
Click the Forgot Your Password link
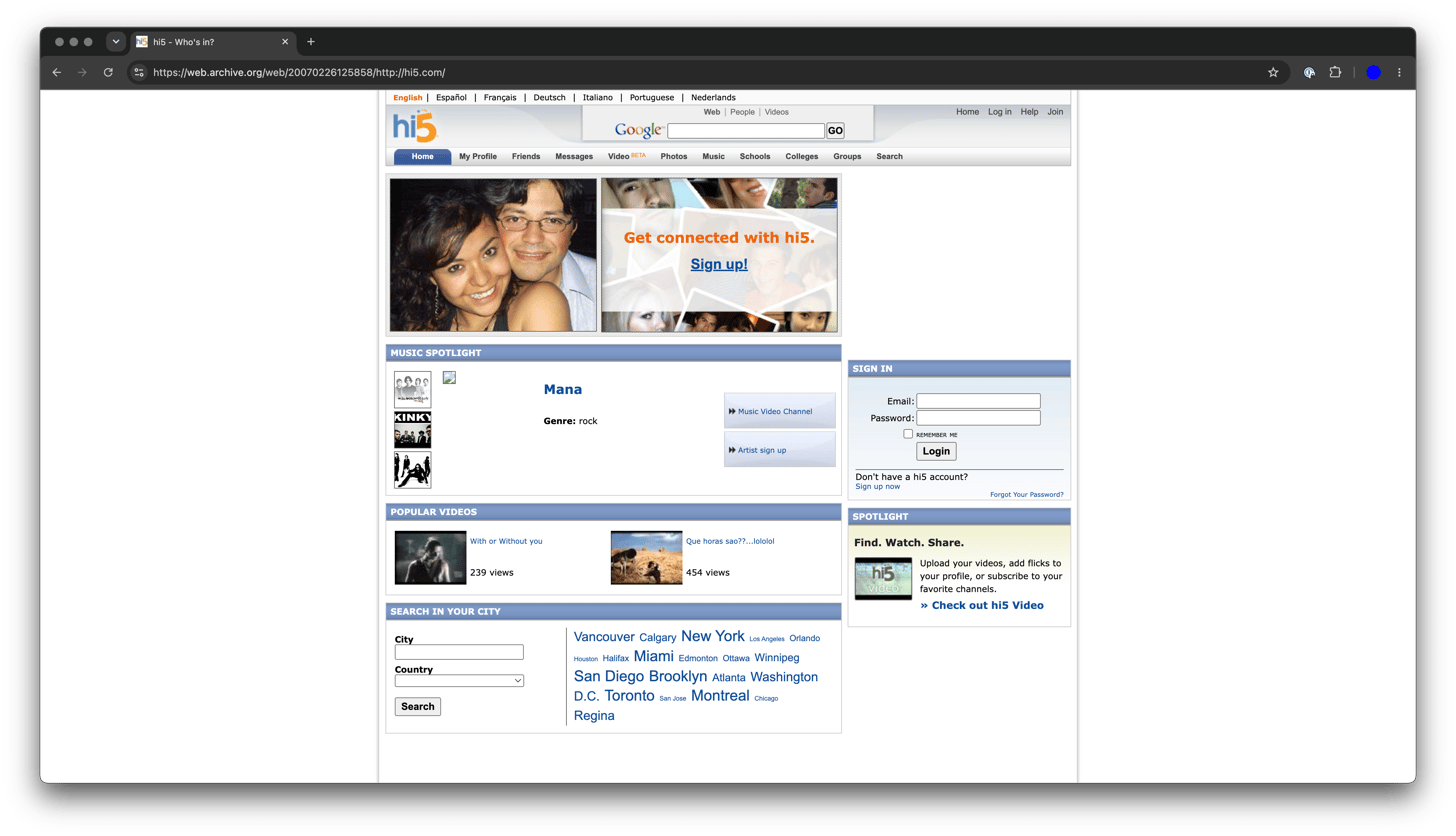point(1027,495)
